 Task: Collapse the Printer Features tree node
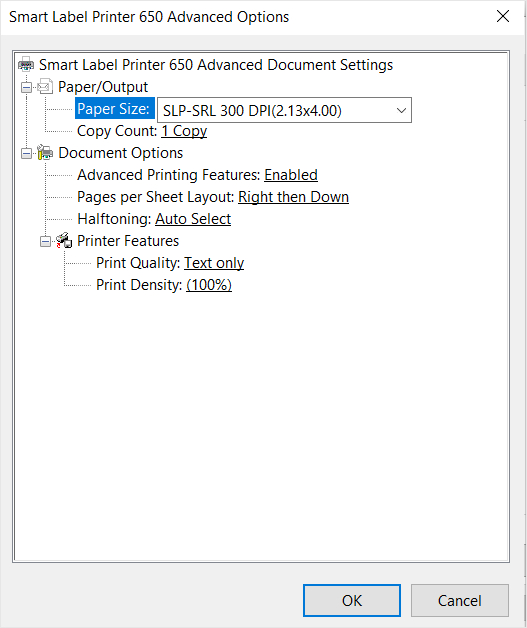(x=45, y=241)
